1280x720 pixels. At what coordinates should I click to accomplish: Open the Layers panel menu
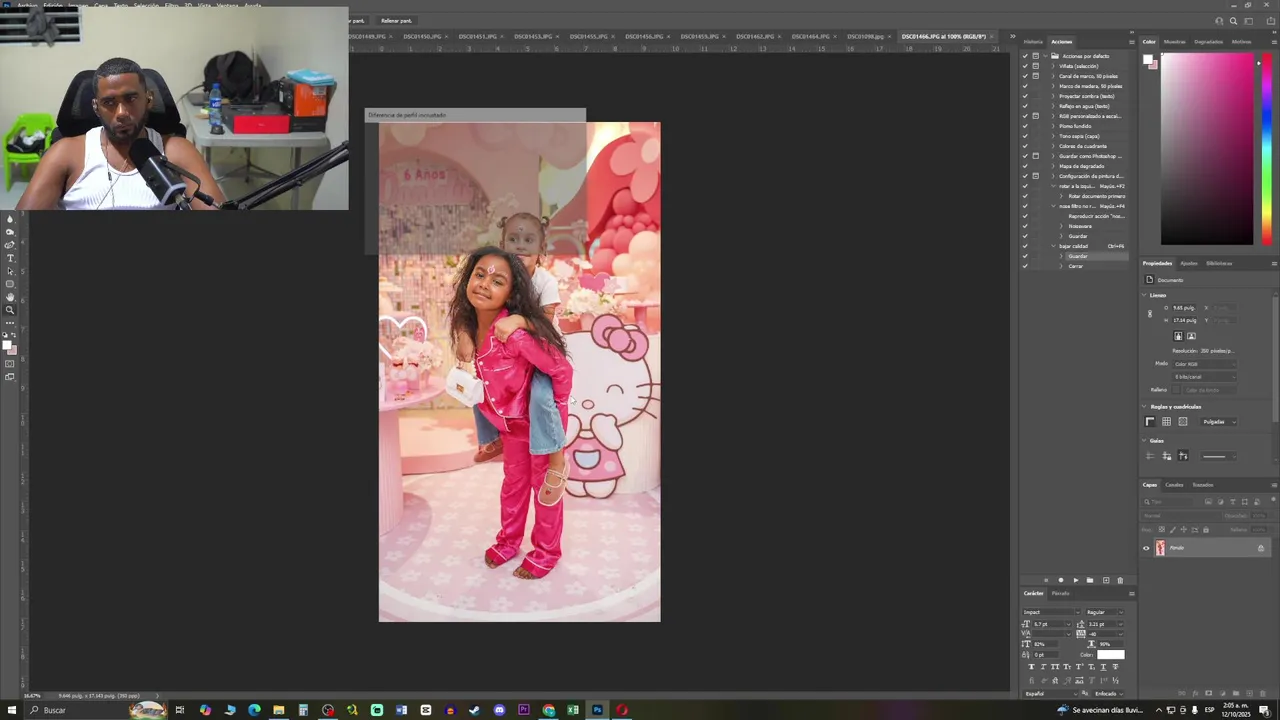point(1273,485)
